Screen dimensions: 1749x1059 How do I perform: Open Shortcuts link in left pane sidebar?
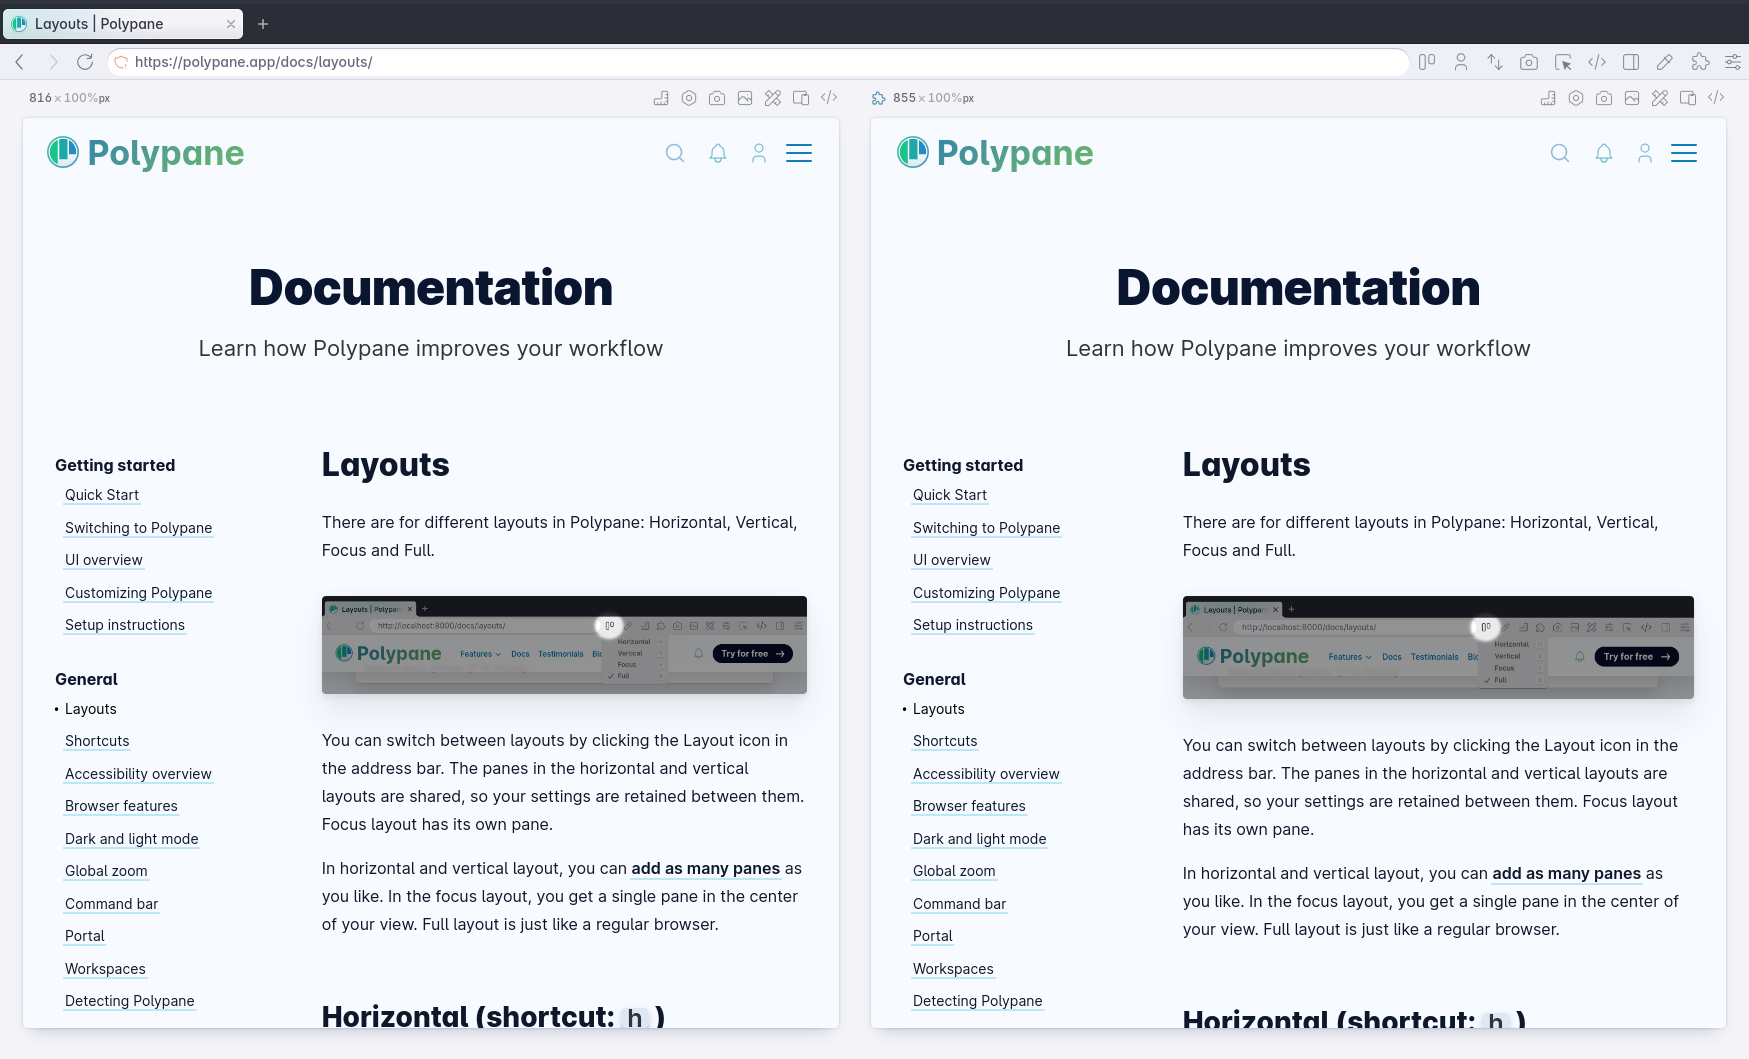pyautogui.click(x=97, y=741)
